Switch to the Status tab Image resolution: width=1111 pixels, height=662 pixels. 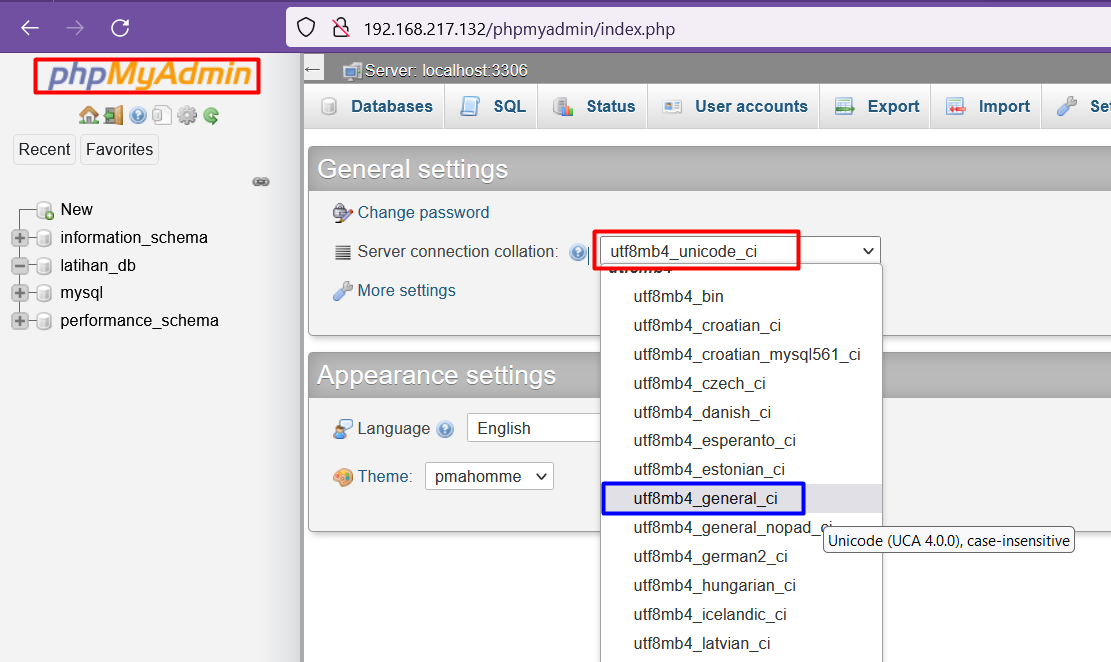[x=594, y=106]
